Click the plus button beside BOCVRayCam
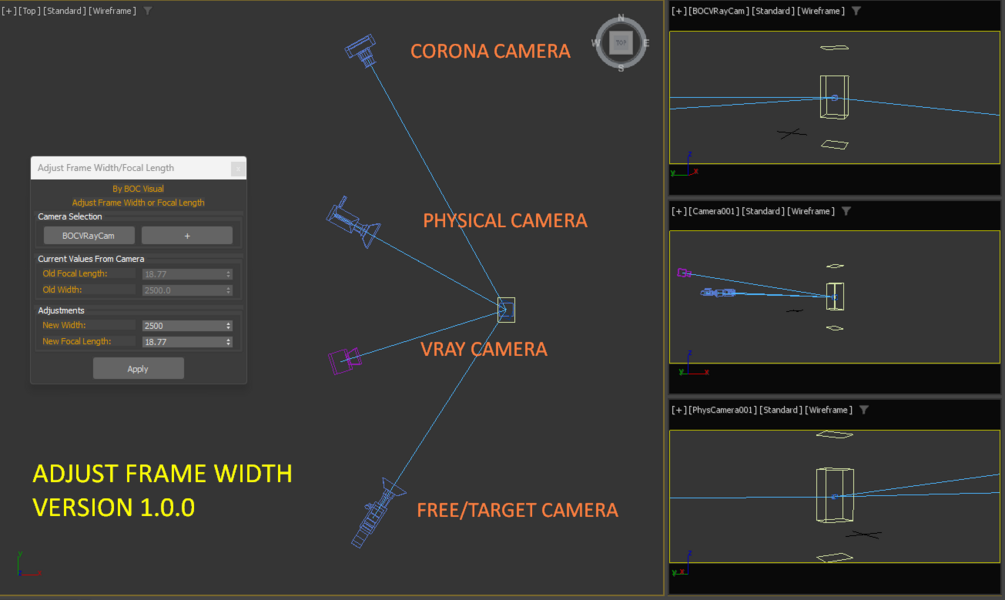This screenshot has height=600, width=1005. [187, 235]
